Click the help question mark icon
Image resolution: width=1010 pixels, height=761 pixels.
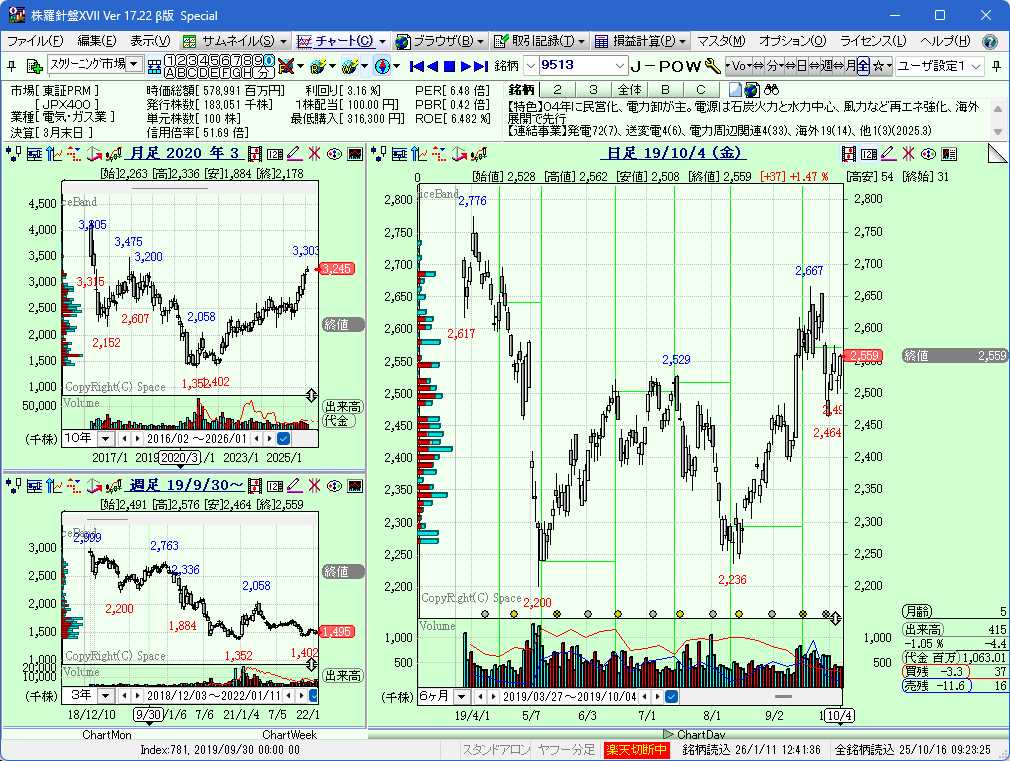[x=990, y=41]
